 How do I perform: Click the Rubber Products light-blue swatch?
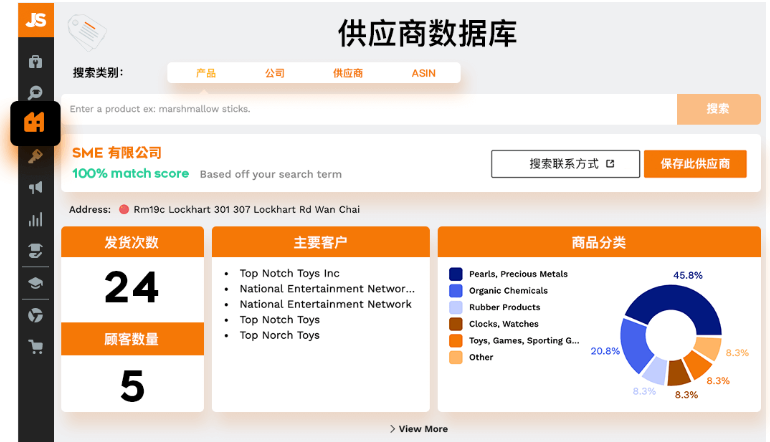click(456, 307)
